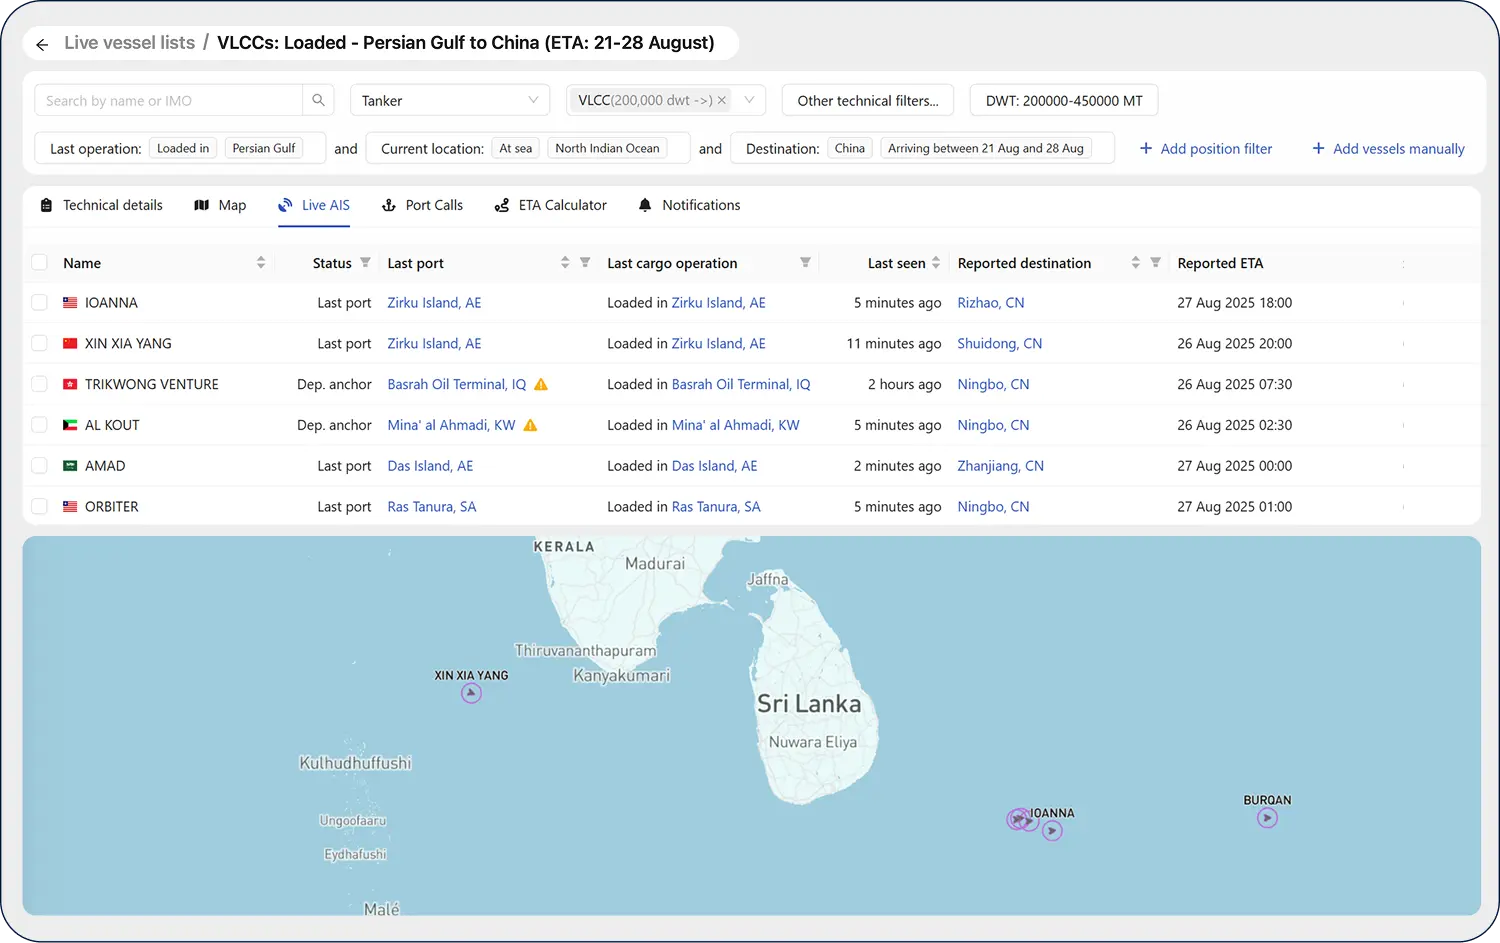The height and width of the screenshot is (943, 1500).
Task: Change the 'At sea' location filter
Action: [516, 148]
